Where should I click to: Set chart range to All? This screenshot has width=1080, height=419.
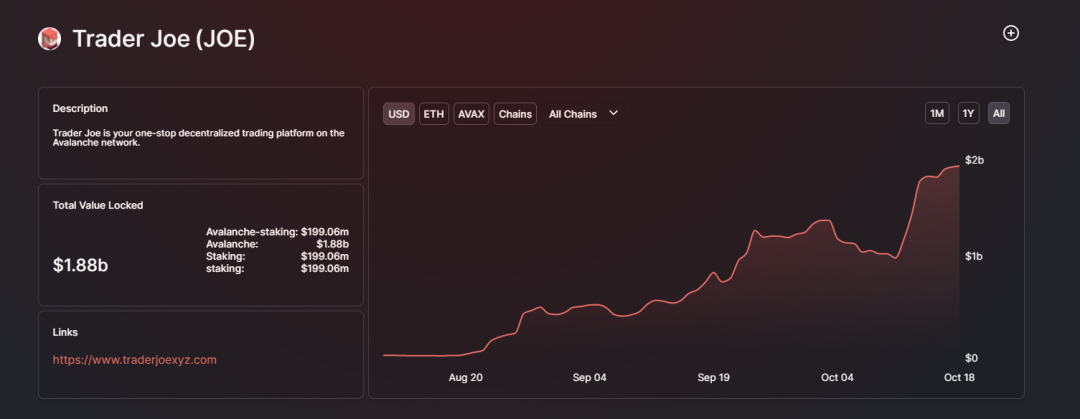[999, 114]
